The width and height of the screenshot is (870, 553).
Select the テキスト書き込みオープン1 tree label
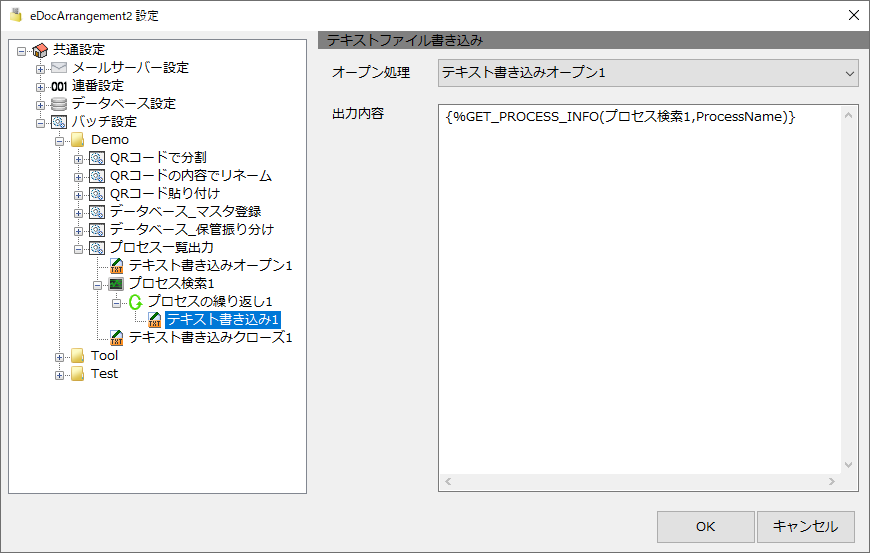[x=211, y=266]
